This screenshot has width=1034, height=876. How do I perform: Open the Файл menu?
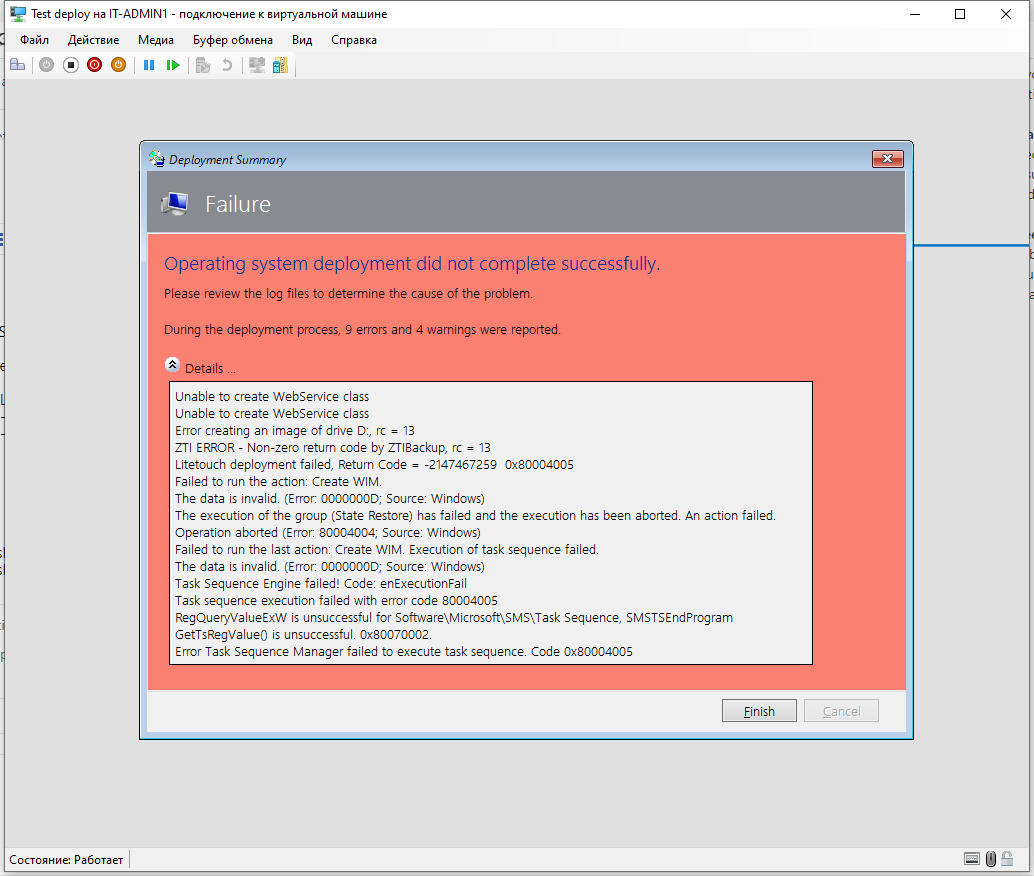(34, 40)
